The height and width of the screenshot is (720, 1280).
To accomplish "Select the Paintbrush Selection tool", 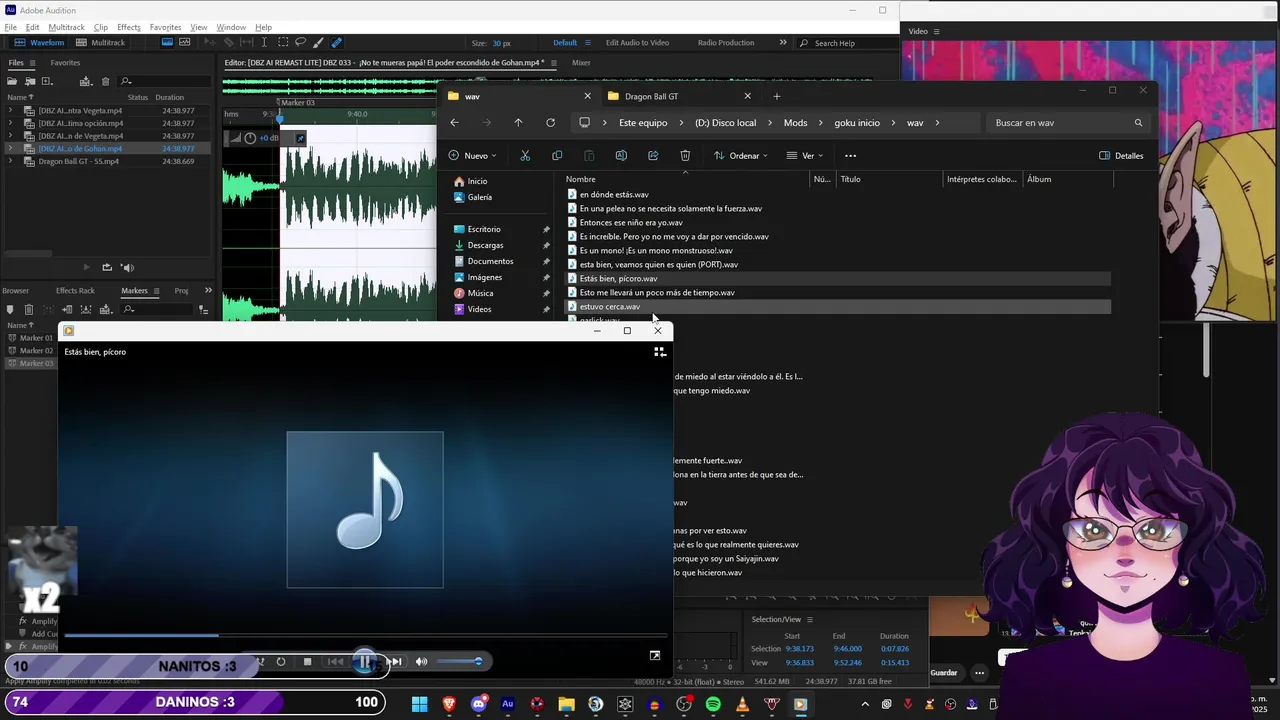I will pyautogui.click(x=318, y=43).
